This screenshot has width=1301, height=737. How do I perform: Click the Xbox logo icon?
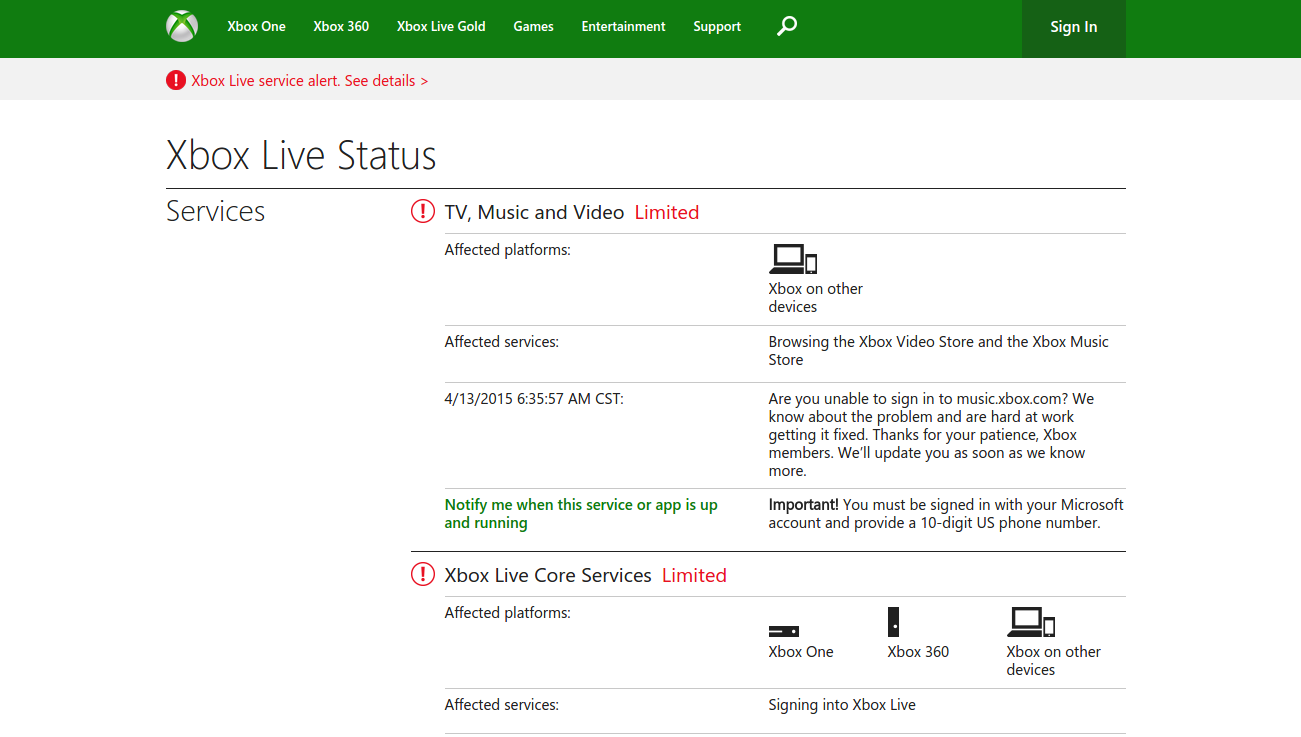pos(182,26)
